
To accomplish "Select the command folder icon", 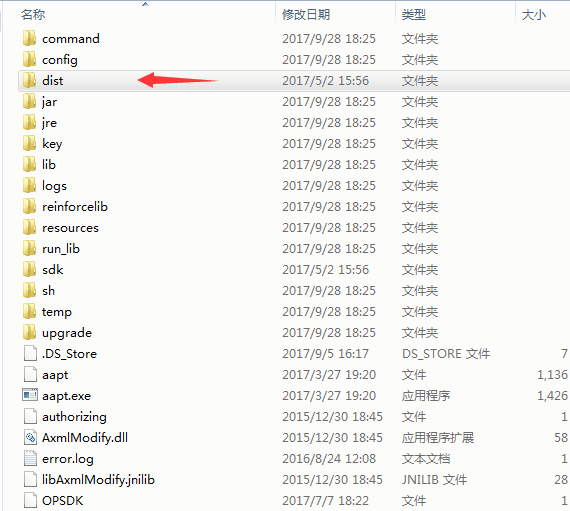I will coord(29,38).
